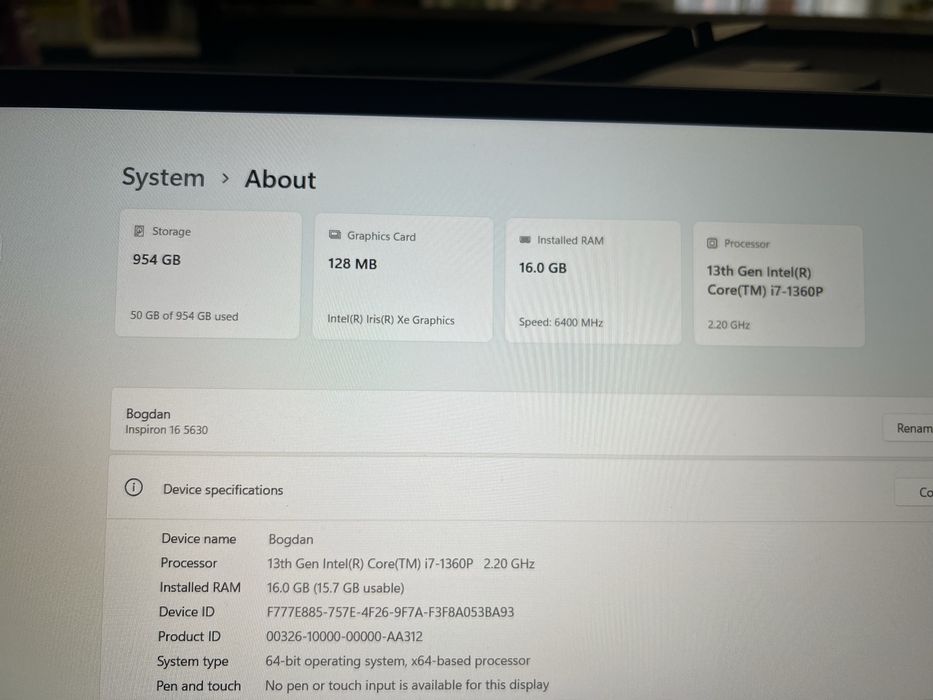Click the Device specifications info icon
Image resolution: width=933 pixels, height=700 pixels.
point(134,488)
